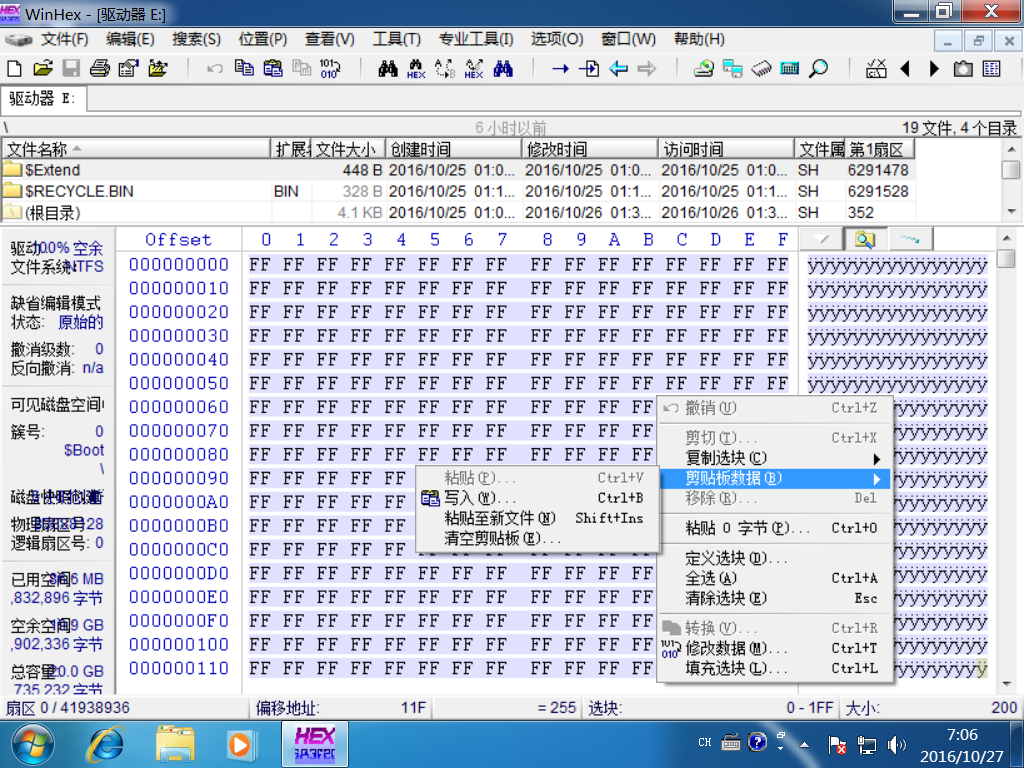The image size is (1024, 768).
Task: Sort by 第1扇区 column header
Action: pos(878,150)
